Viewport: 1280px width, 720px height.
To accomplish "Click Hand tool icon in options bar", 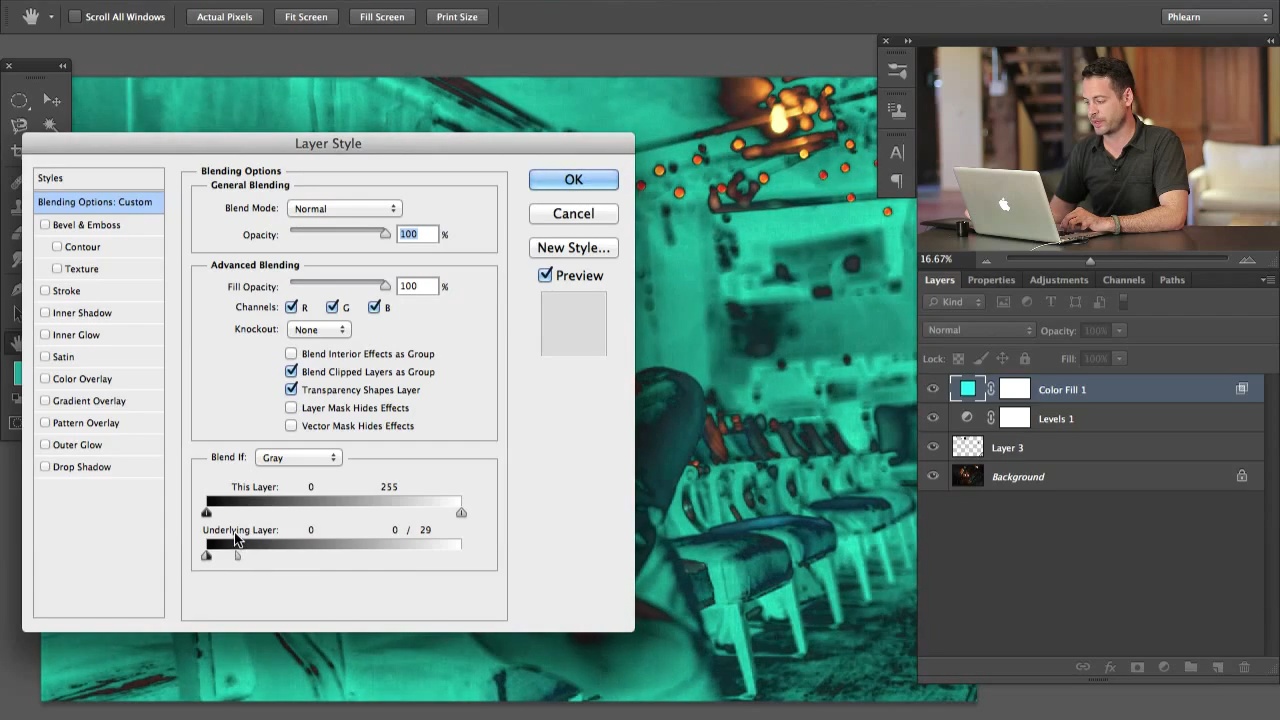I will tap(30, 16).
